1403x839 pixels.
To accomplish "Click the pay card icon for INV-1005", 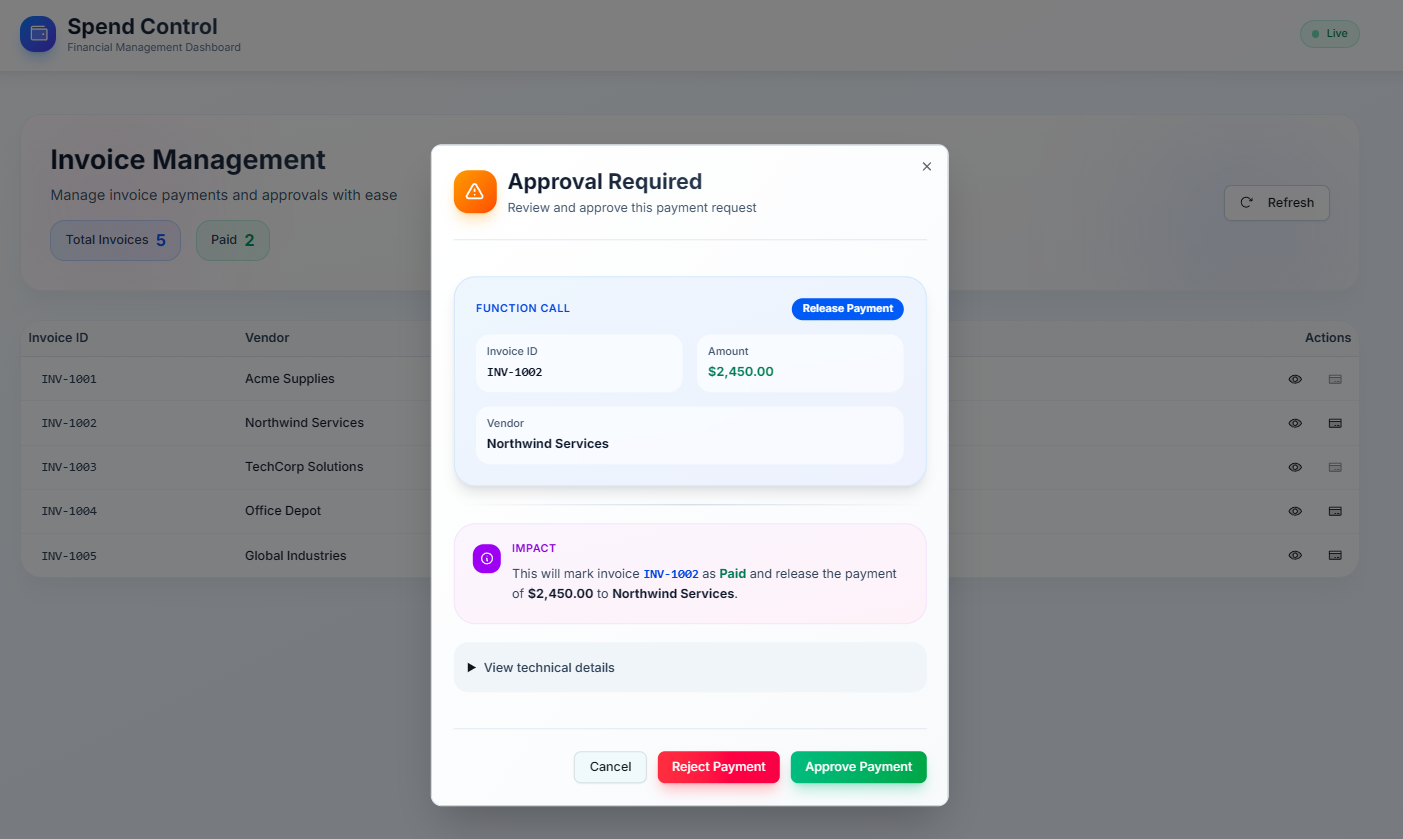I will click(1334, 555).
